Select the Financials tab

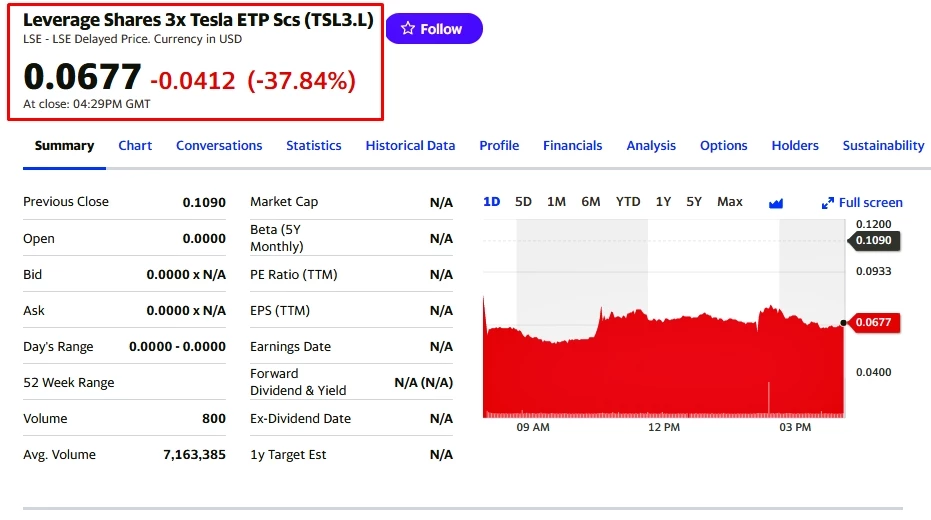tap(573, 146)
